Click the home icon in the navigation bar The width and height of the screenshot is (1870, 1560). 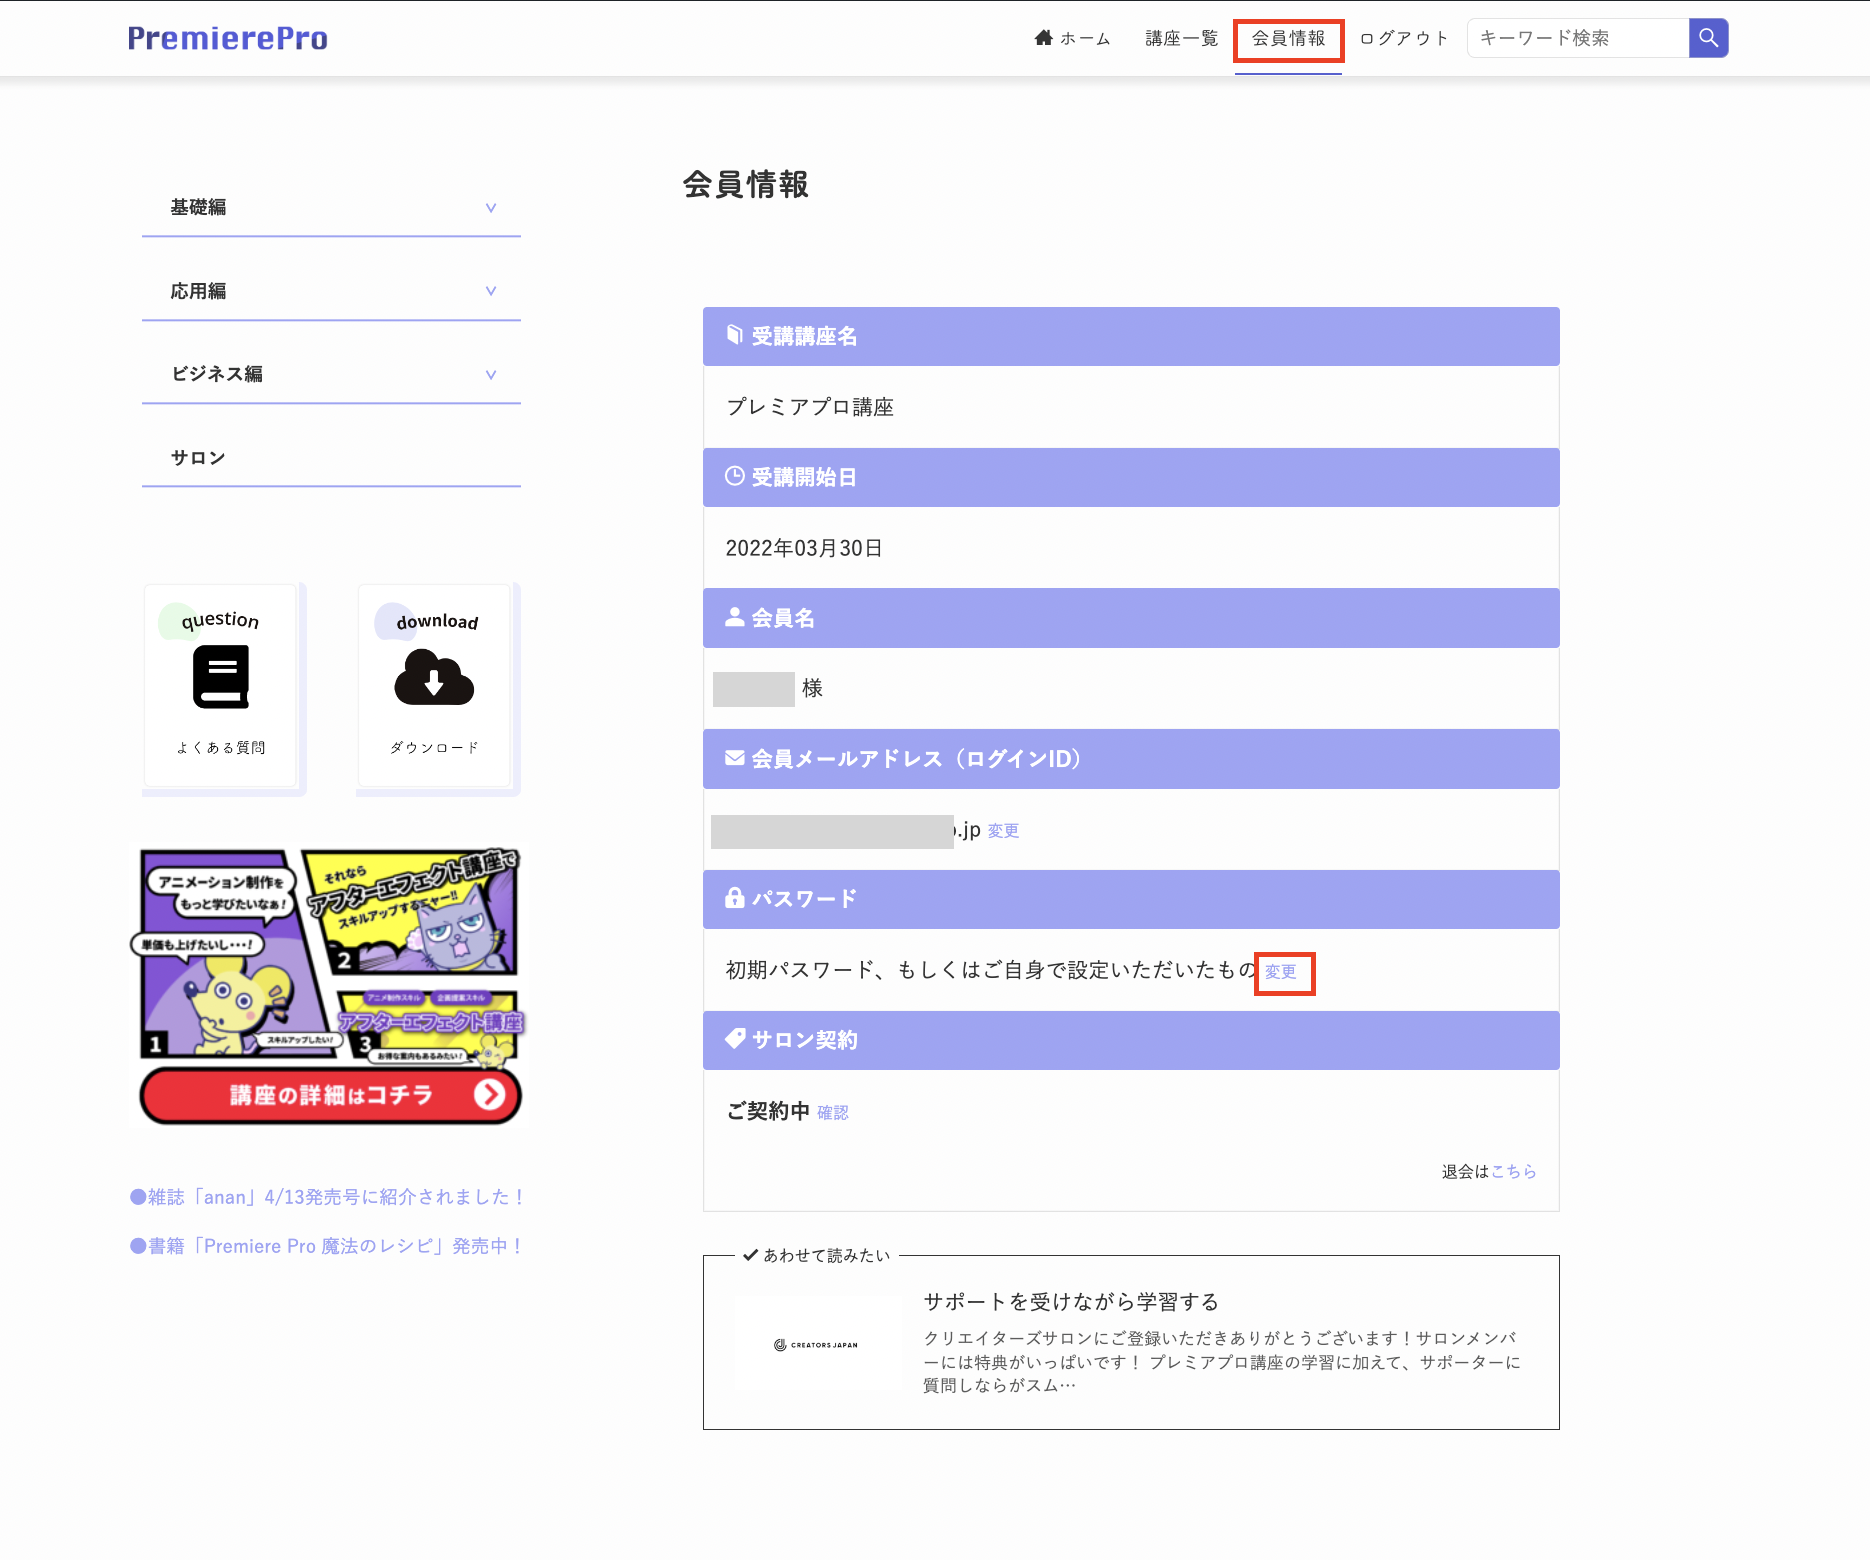tap(1043, 38)
